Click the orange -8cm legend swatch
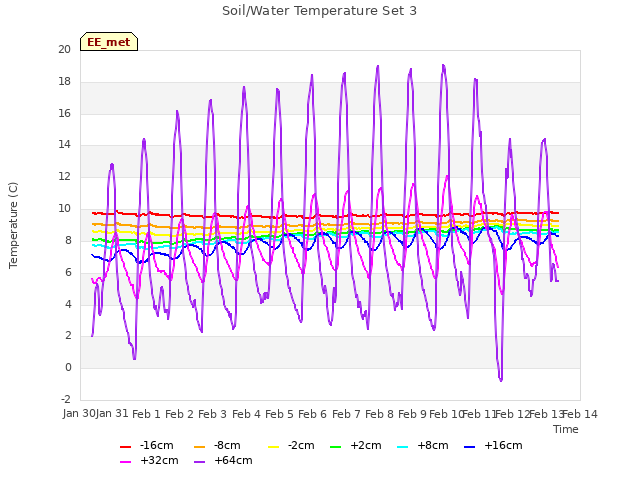640x480 pixels. click(199, 447)
